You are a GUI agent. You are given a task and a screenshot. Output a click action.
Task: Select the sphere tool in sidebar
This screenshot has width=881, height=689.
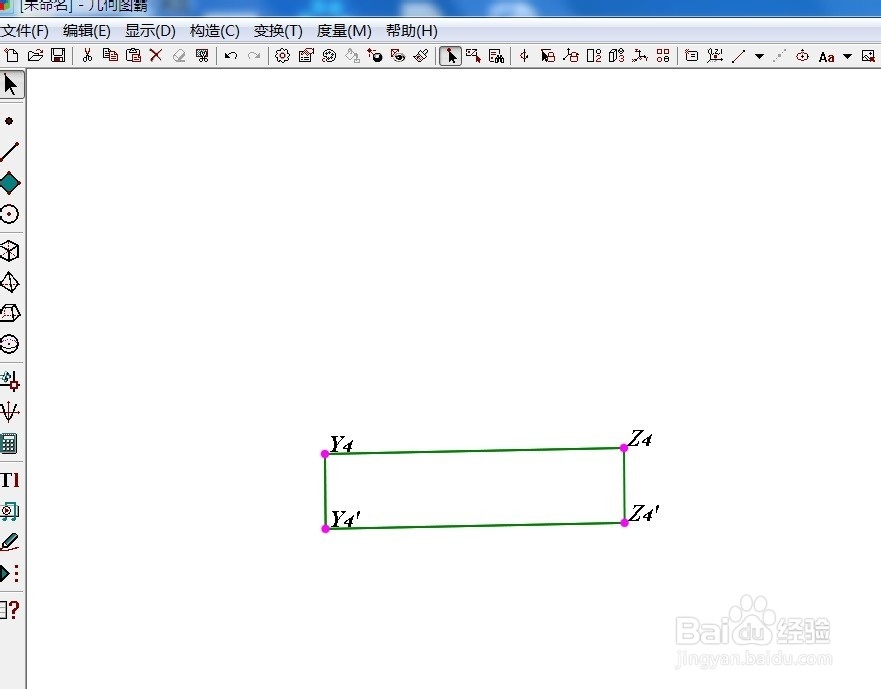coord(10,344)
